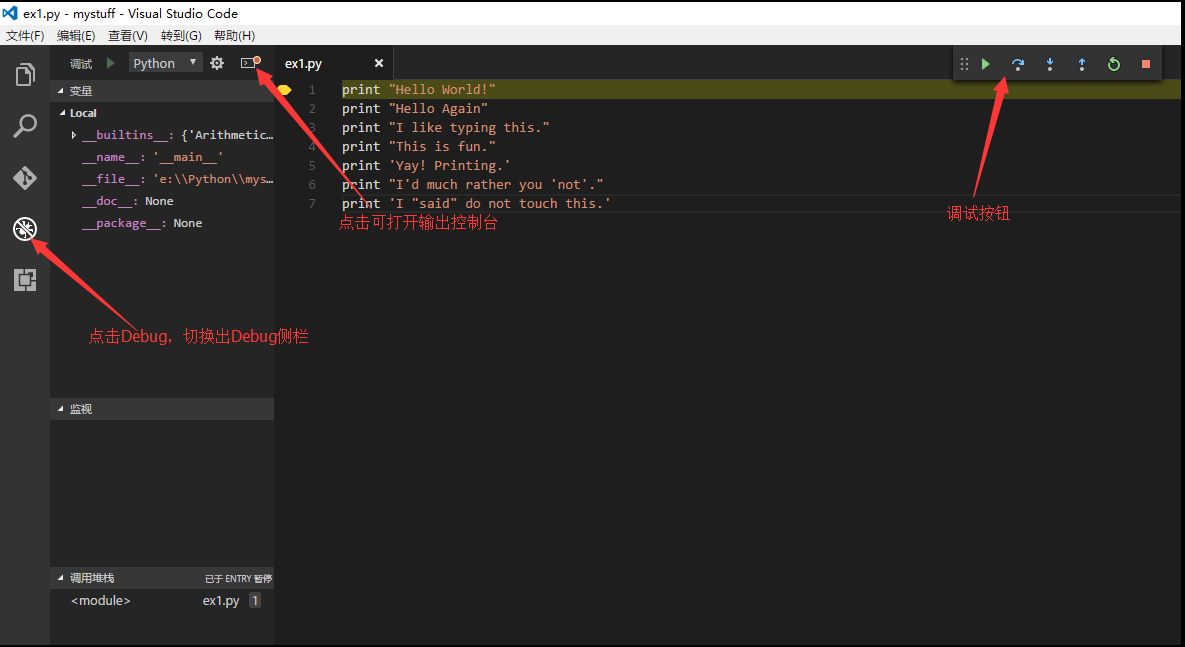Image resolution: width=1185 pixels, height=647 pixels.
Task: Select the __name__ variable row
Action: [x=162, y=157]
